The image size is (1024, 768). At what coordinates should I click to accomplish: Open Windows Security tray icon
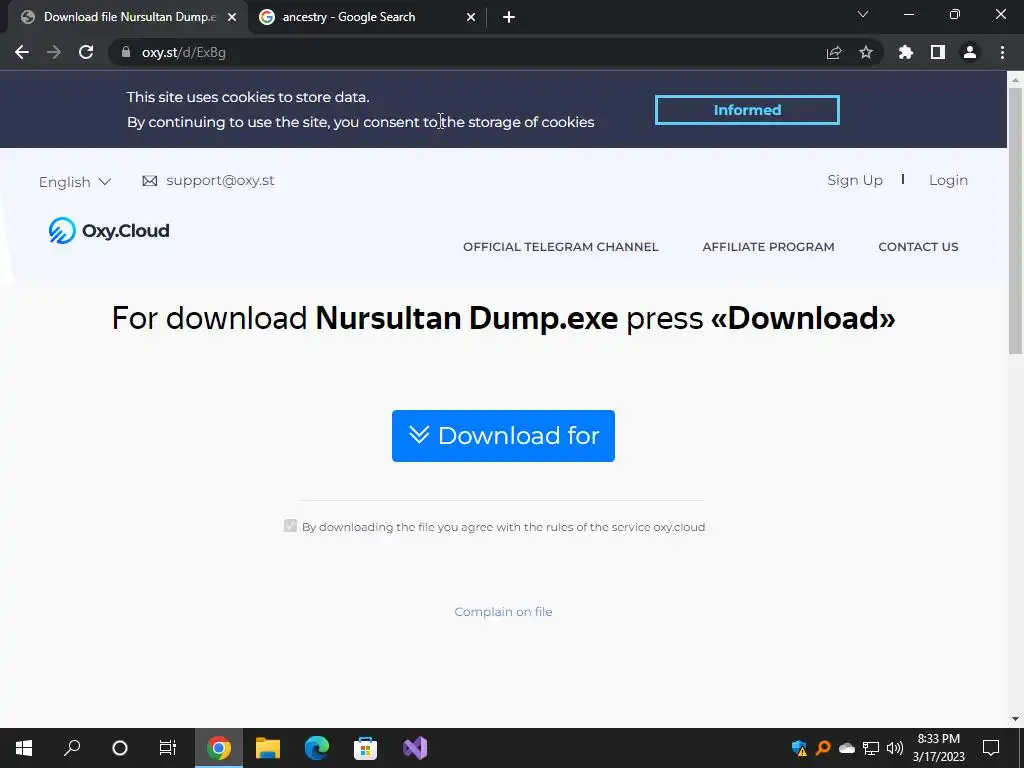799,748
